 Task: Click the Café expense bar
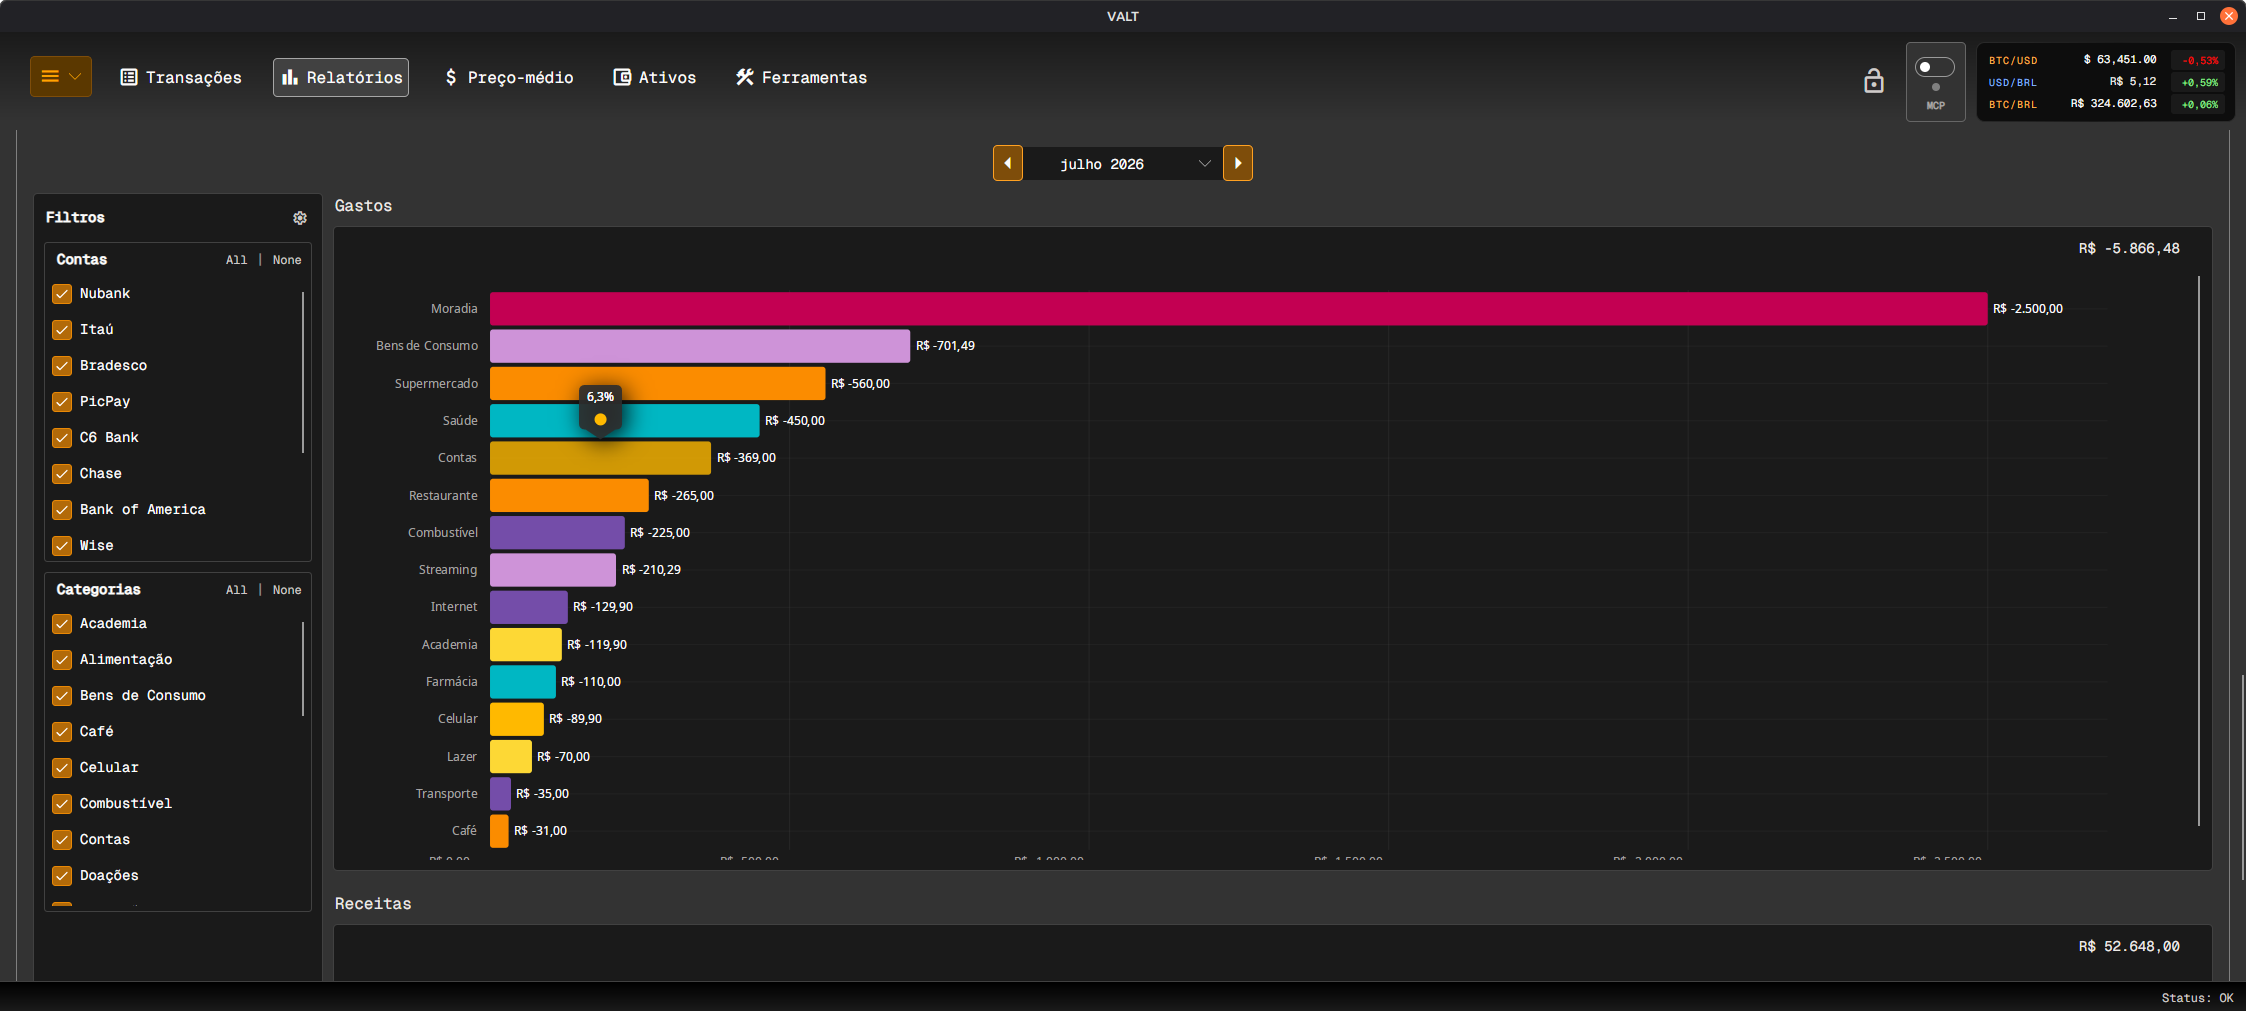[x=499, y=831]
